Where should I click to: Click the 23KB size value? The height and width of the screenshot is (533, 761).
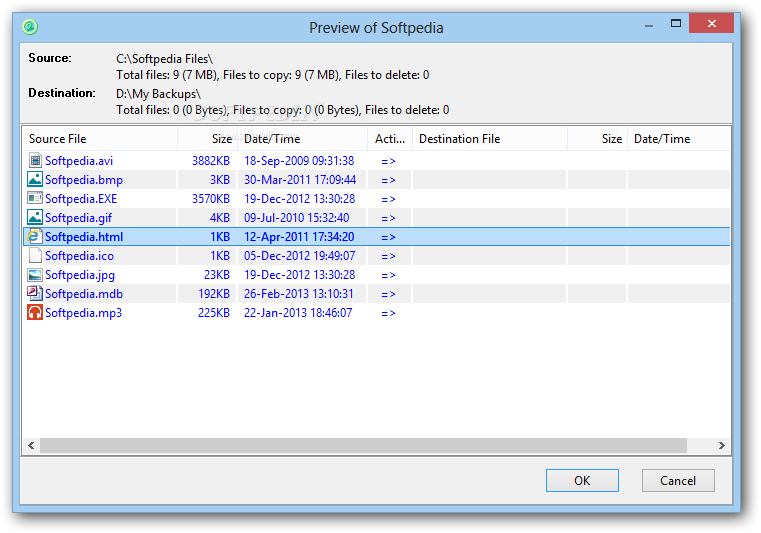tap(216, 275)
